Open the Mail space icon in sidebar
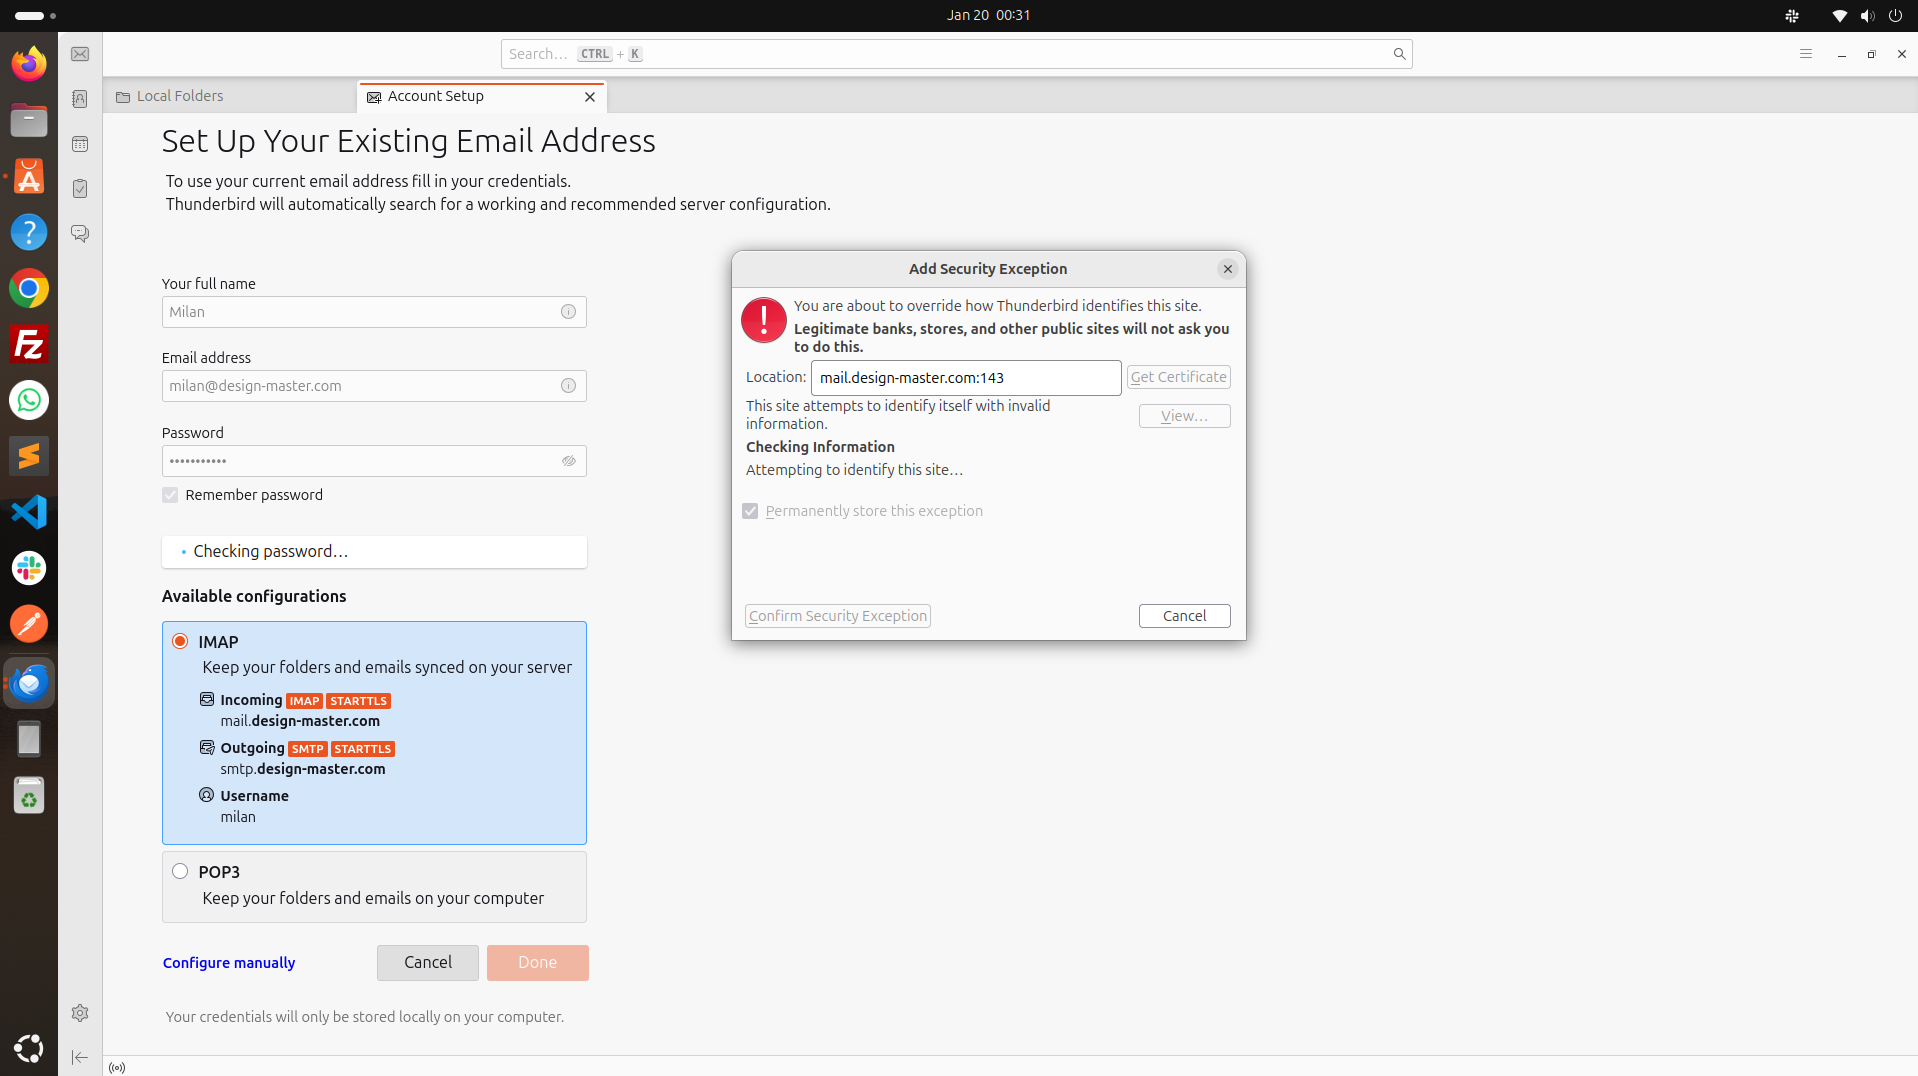The image size is (1918, 1076). point(80,54)
